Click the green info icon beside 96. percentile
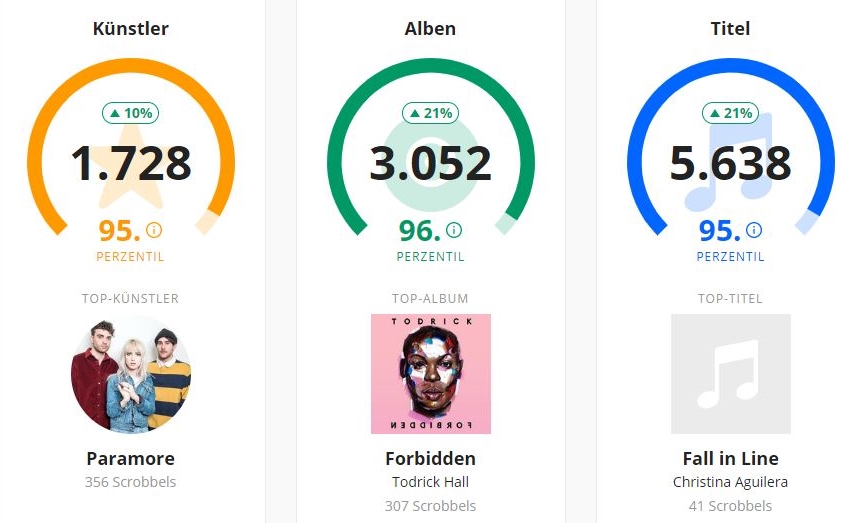 [454, 230]
